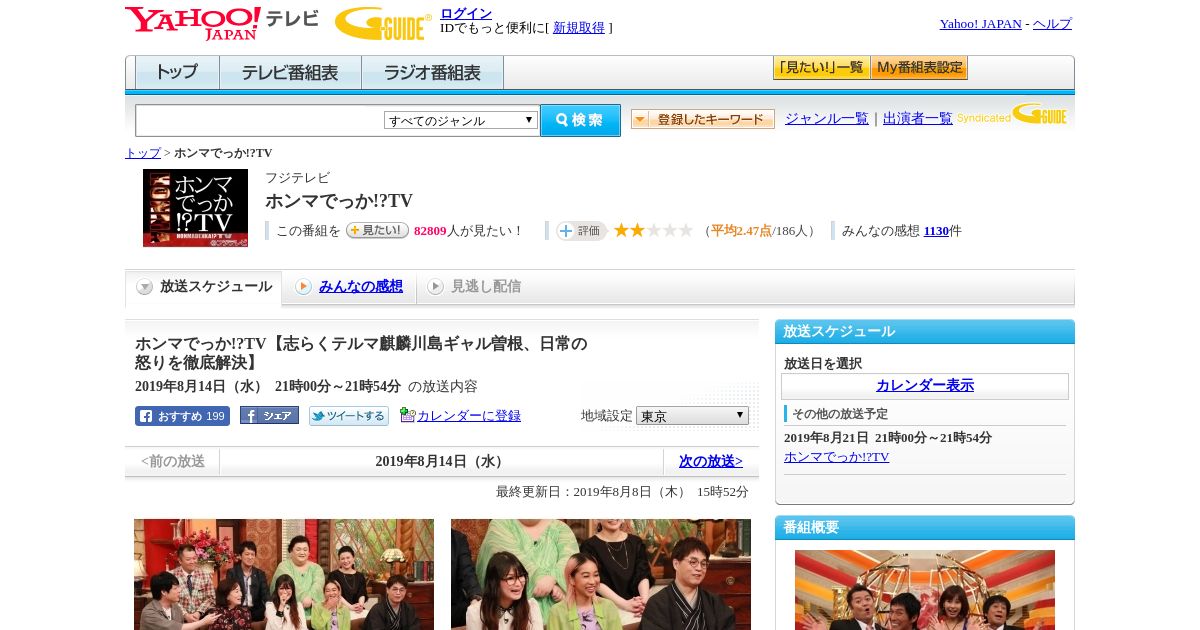Click the 評価 rating plus button
This screenshot has height=630, width=1200.
pyautogui.click(x=582, y=231)
